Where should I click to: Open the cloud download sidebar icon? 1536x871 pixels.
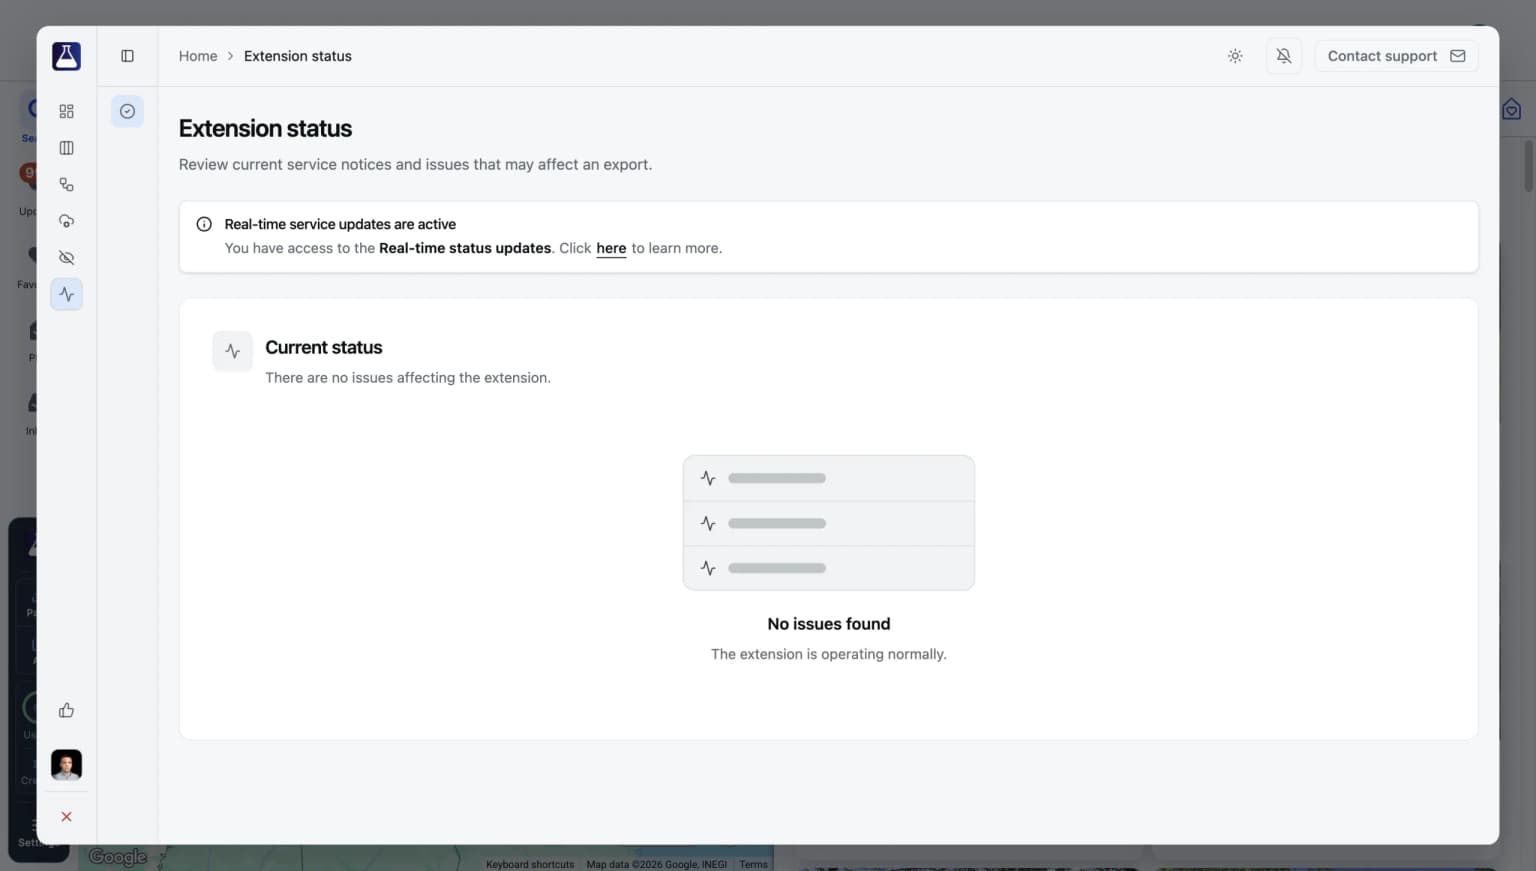66,221
